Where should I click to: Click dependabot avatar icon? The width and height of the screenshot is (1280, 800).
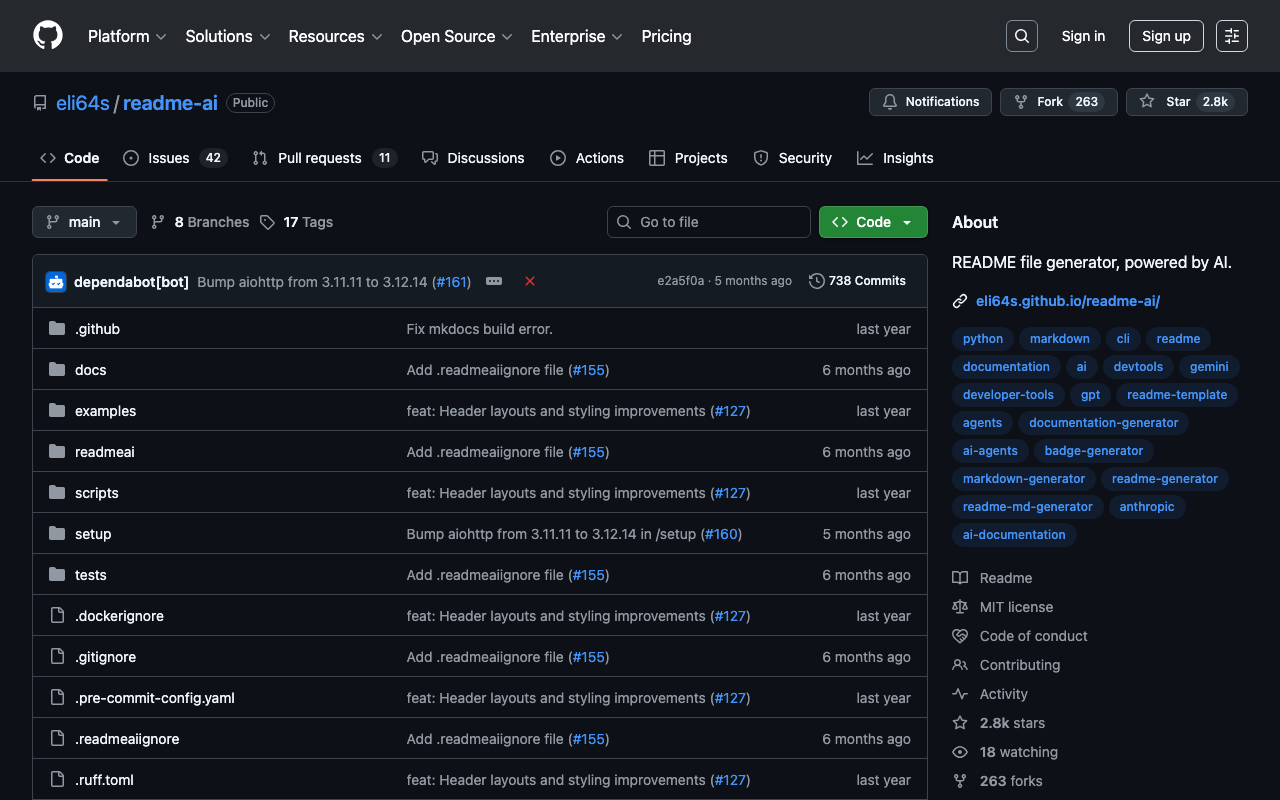tap(56, 282)
